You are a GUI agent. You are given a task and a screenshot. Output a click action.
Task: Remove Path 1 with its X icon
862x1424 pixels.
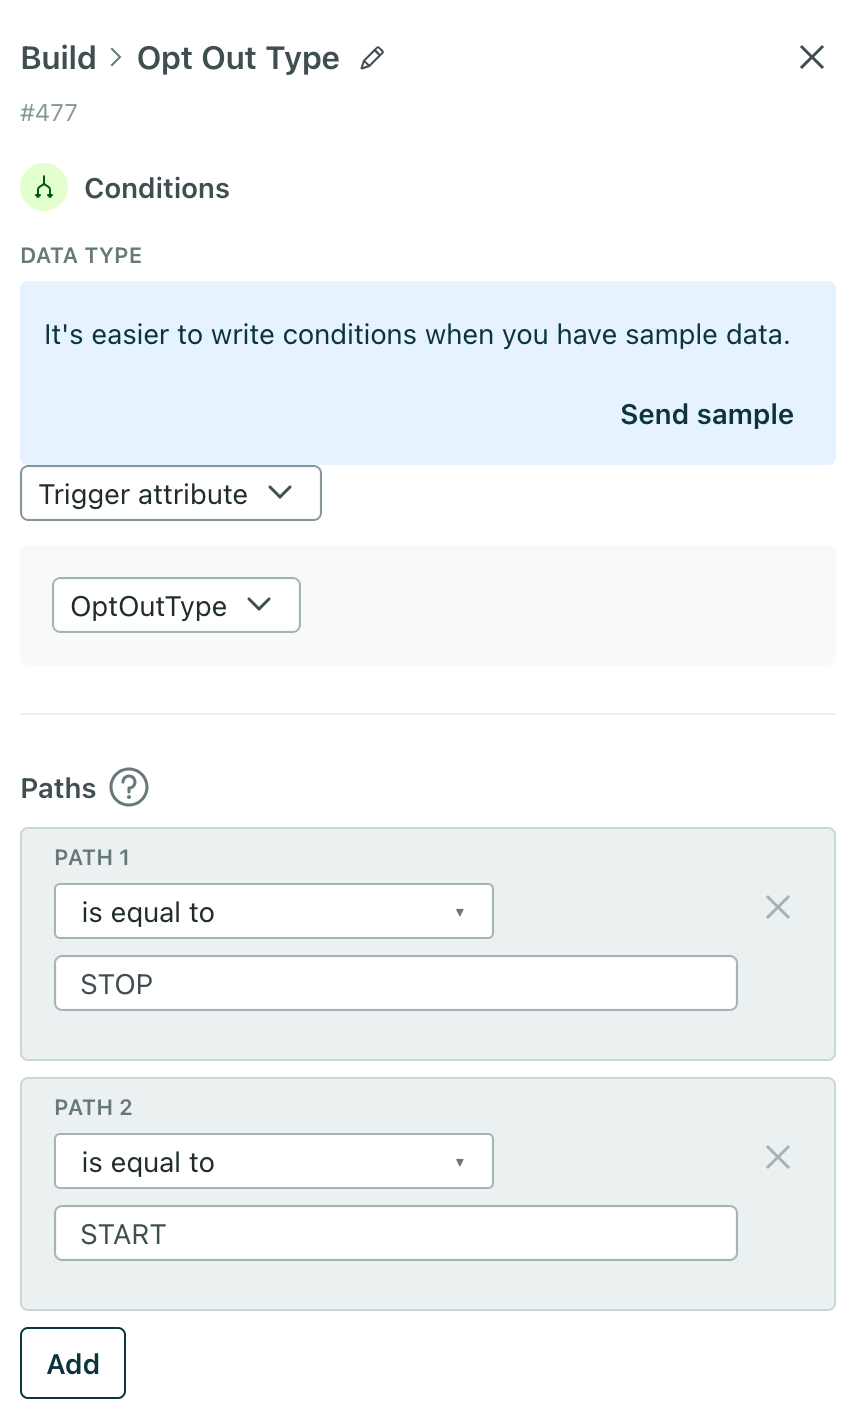778,908
